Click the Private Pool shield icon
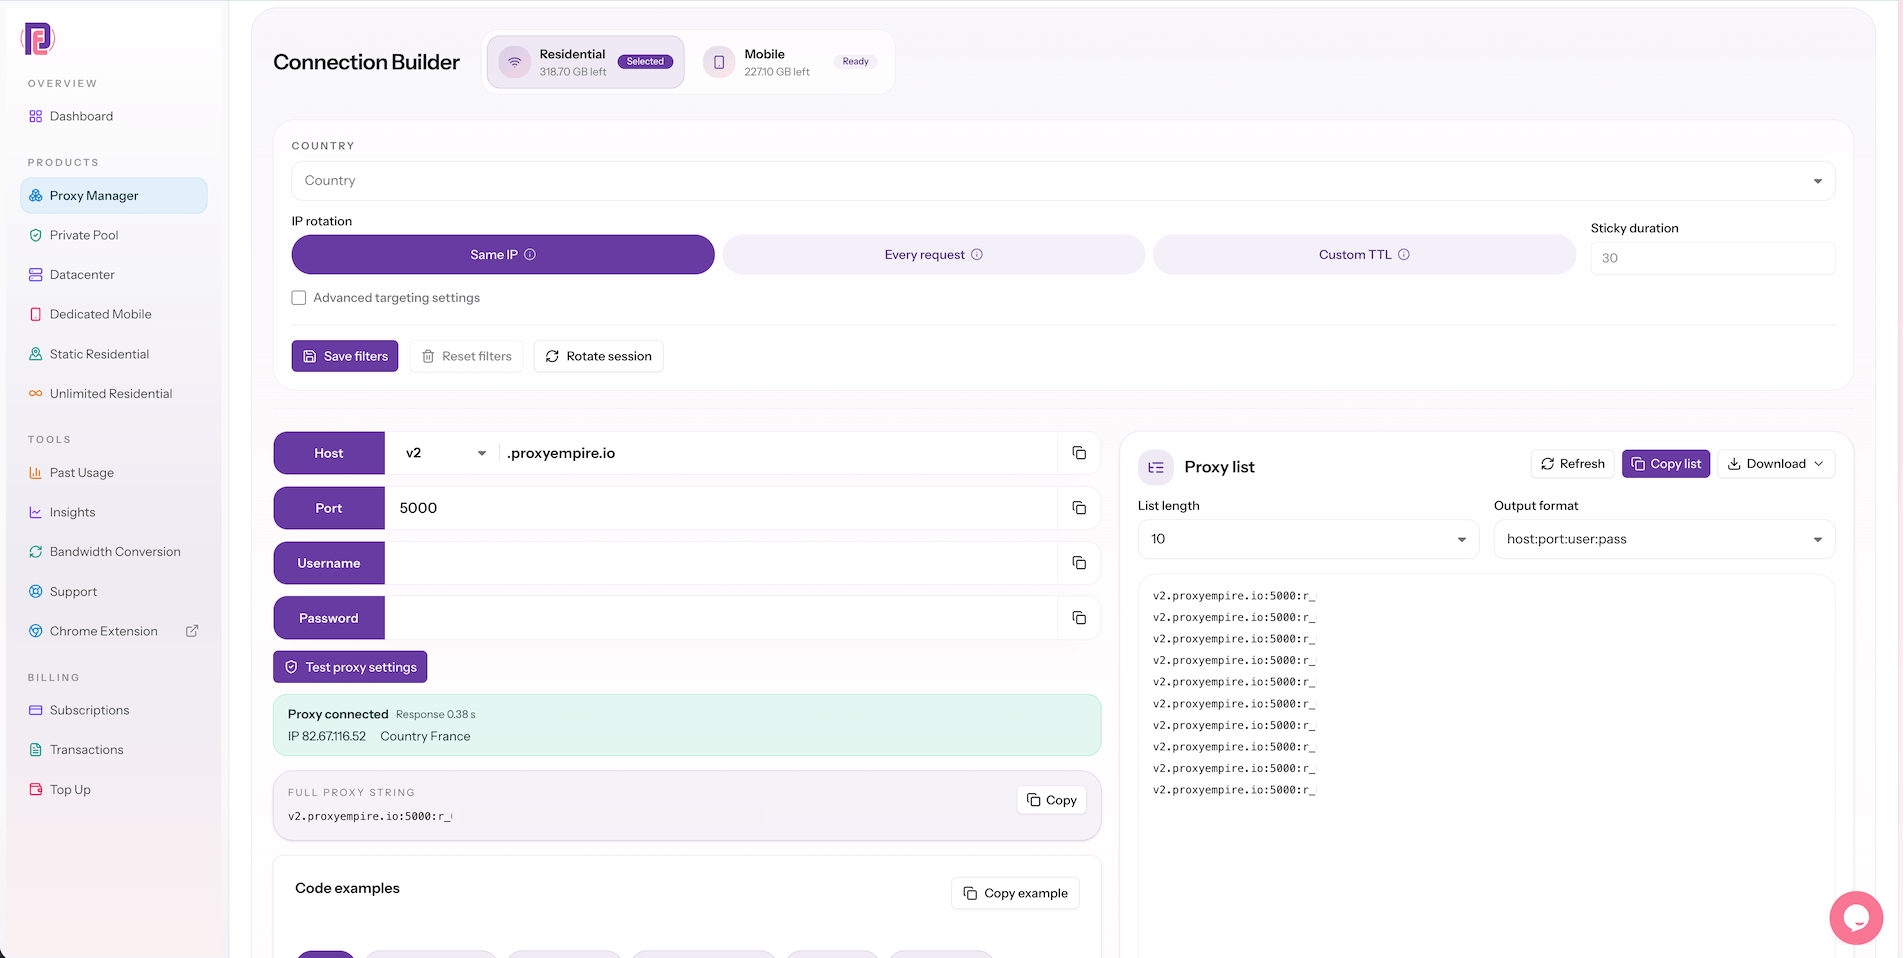Screen dimensions: 1903x958 (x=36, y=235)
